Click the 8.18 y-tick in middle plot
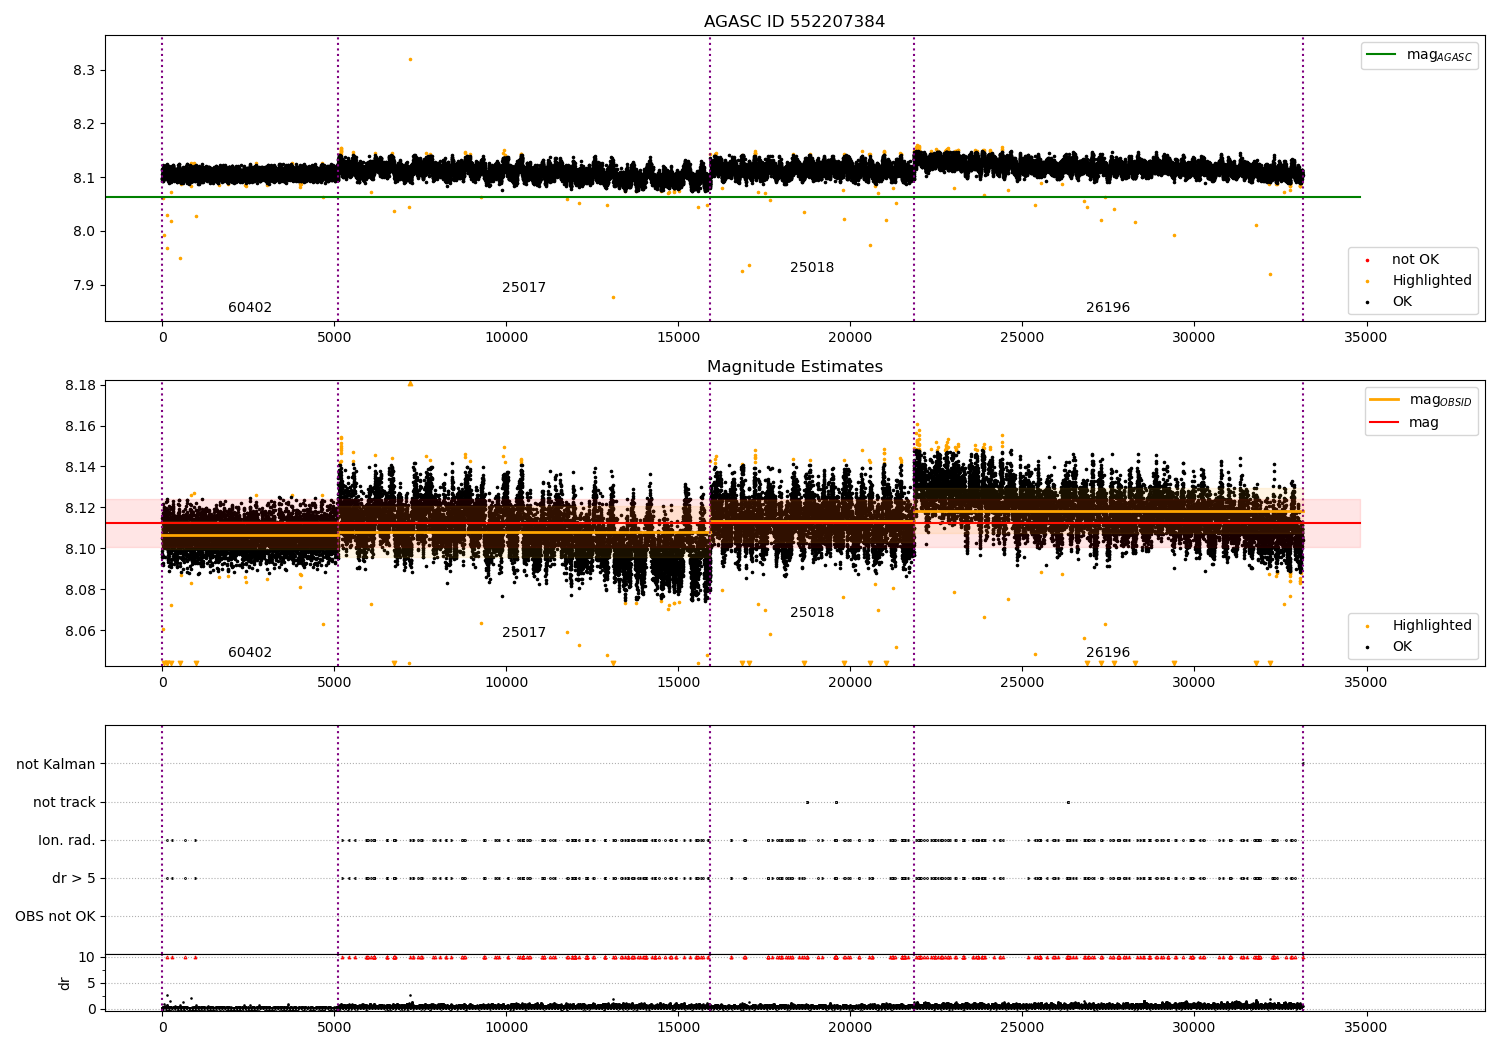 80,386
